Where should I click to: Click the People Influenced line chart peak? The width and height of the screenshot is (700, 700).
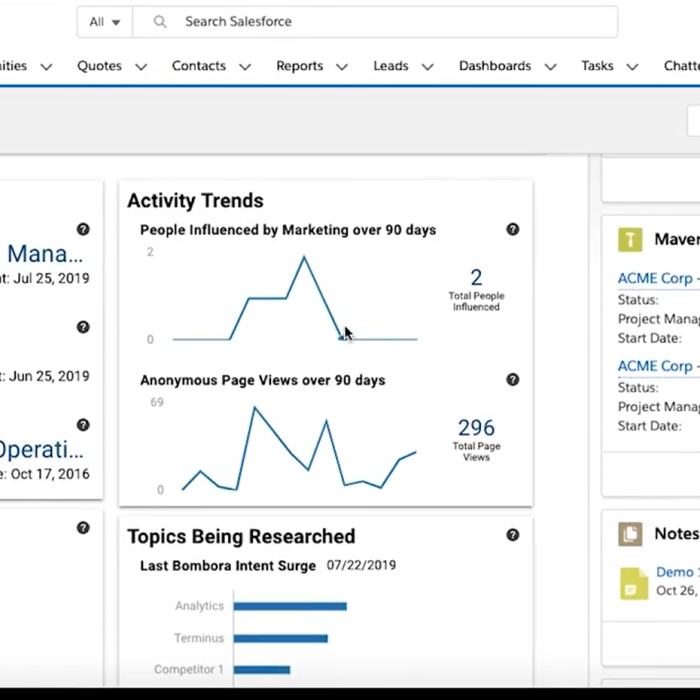click(x=304, y=257)
